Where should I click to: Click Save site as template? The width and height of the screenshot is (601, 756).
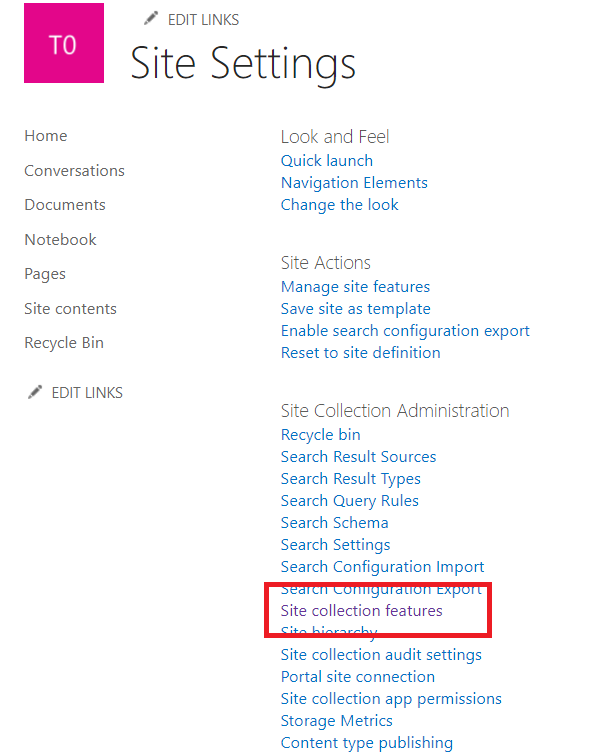(x=355, y=309)
